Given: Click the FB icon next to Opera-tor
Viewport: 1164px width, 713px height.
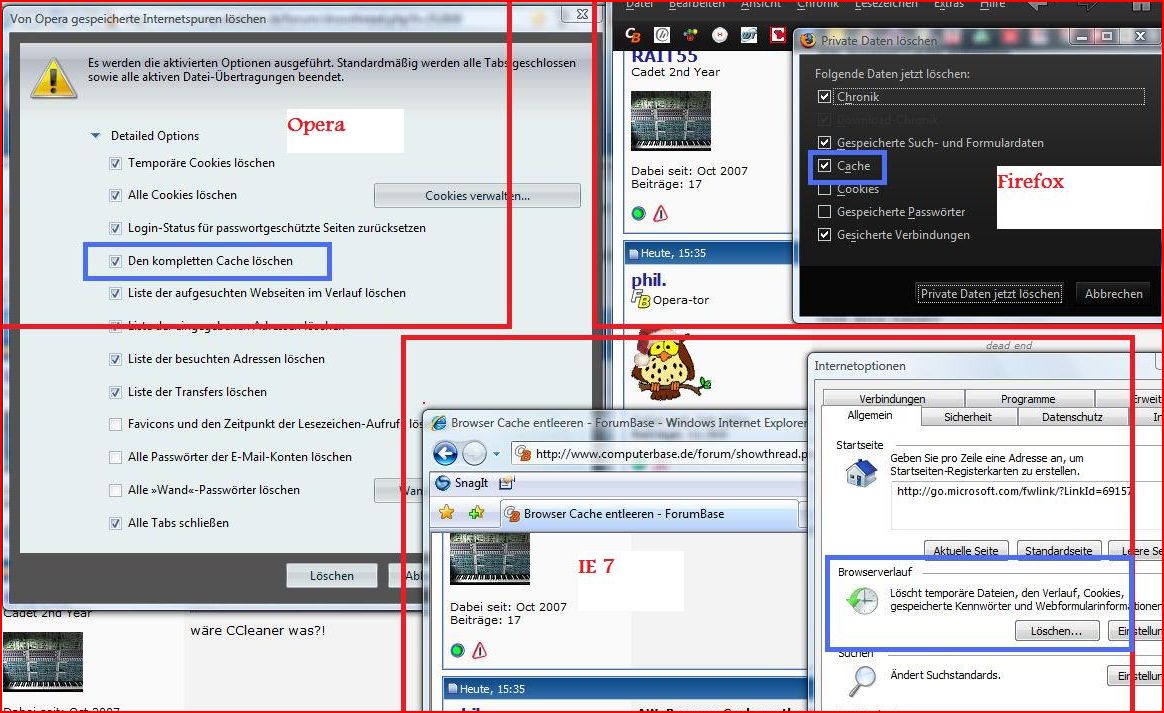Looking at the screenshot, I should click(x=640, y=299).
